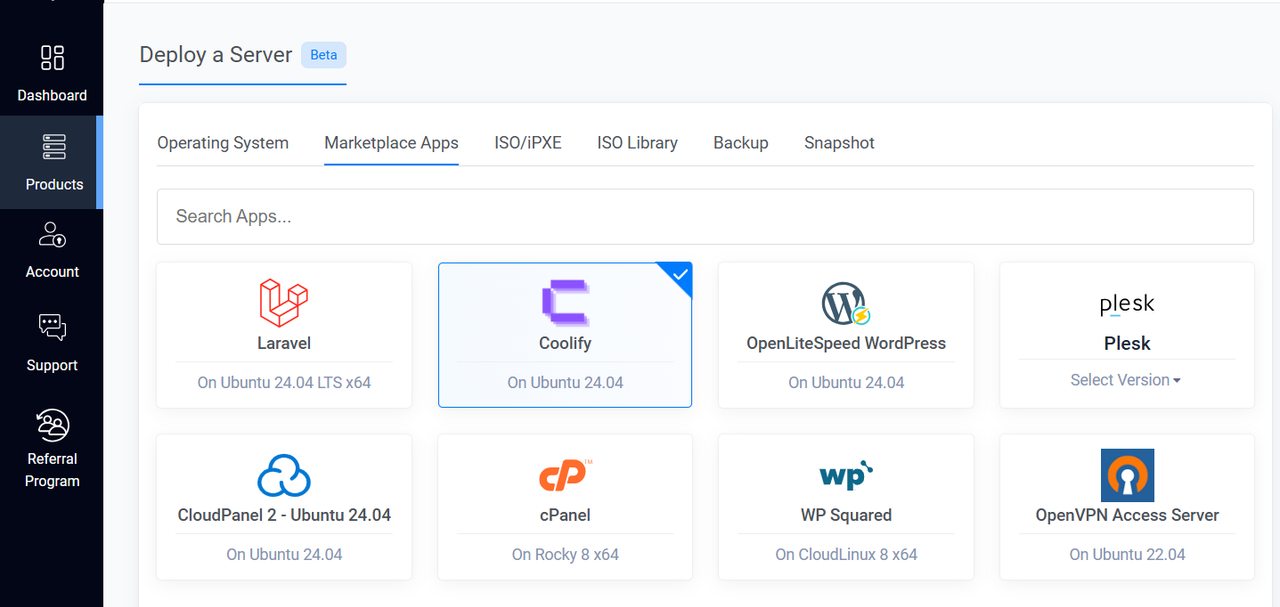Screen dimensions: 1280x607
Task: Switch to Operating System tab
Action: point(223,143)
